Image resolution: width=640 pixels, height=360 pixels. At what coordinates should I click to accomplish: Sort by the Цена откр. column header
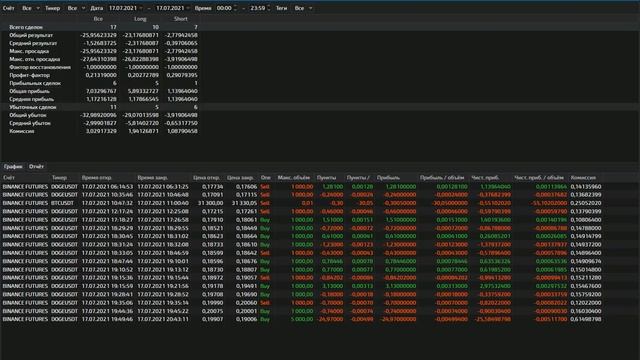point(206,178)
